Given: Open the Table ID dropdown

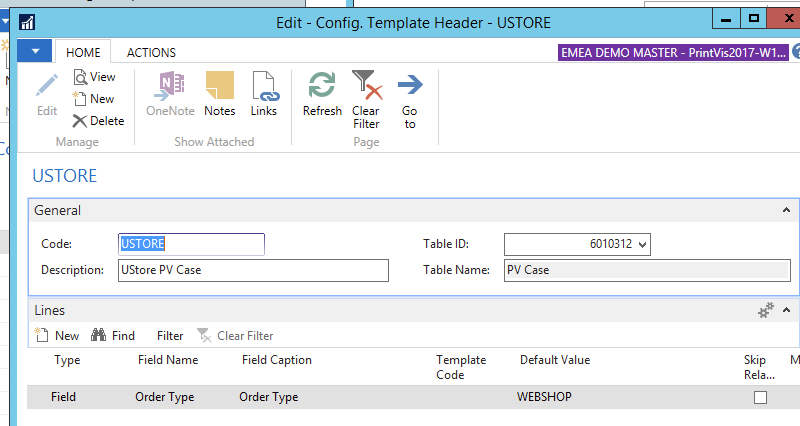Looking at the screenshot, I should click(x=642, y=244).
